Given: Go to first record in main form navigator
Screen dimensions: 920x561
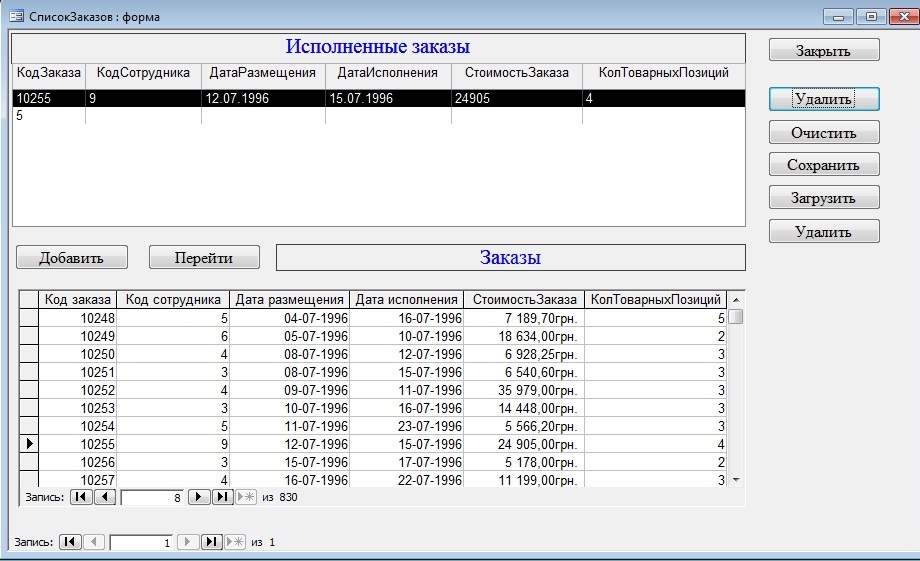Looking at the screenshot, I should pyautogui.click(x=70, y=542).
